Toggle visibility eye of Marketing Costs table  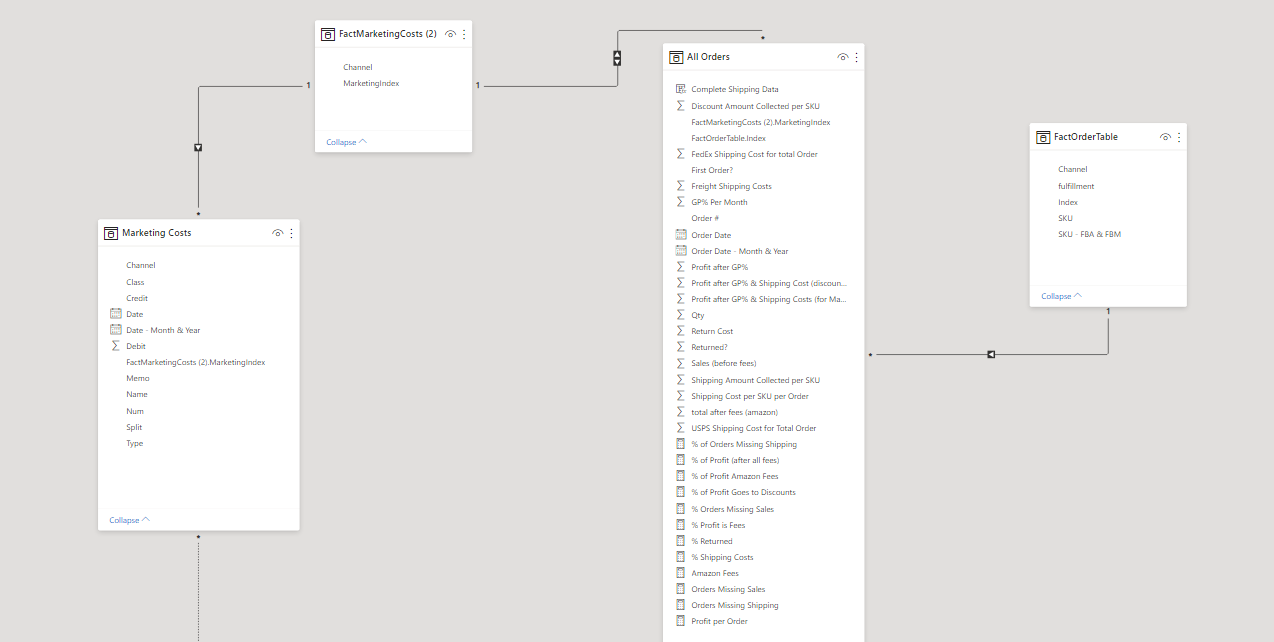[278, 233]
